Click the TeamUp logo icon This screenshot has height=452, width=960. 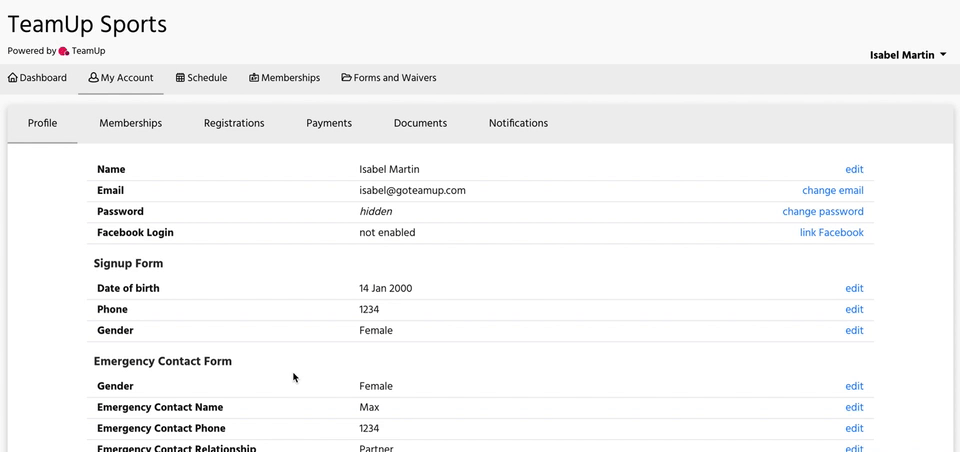[64, 51]
